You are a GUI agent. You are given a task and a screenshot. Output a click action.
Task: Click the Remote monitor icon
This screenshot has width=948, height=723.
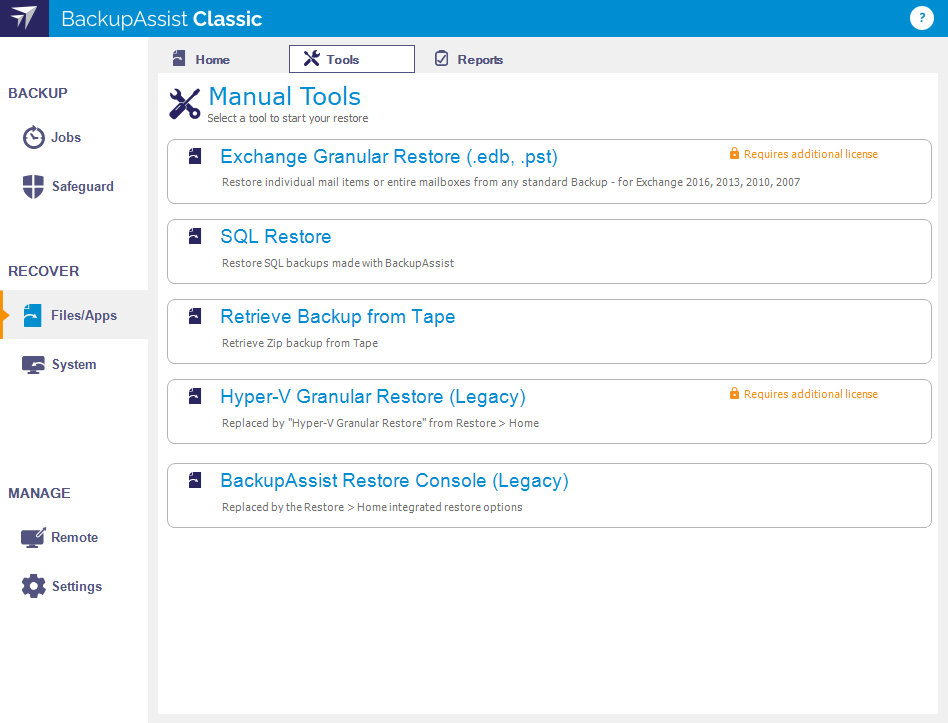coord(33,537)
